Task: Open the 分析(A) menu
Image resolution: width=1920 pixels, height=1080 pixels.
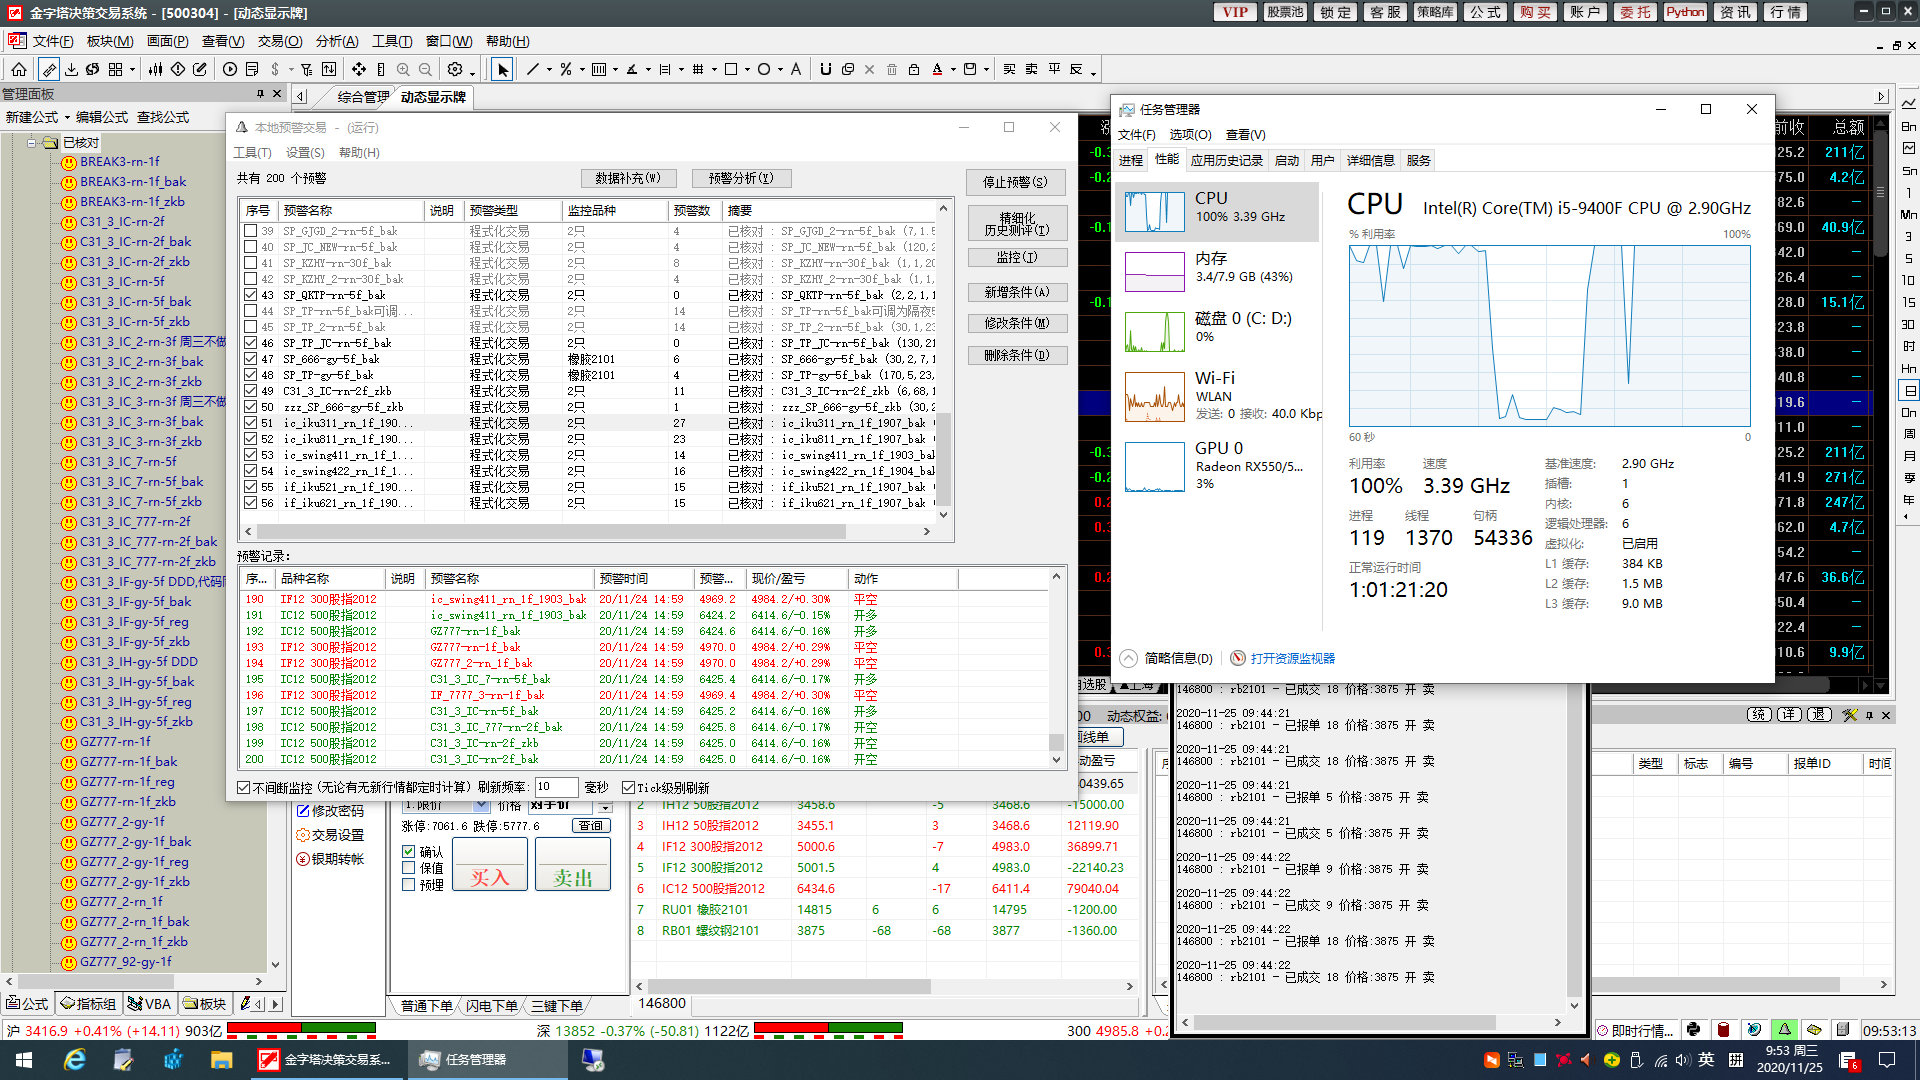Action: coord(336,41)
